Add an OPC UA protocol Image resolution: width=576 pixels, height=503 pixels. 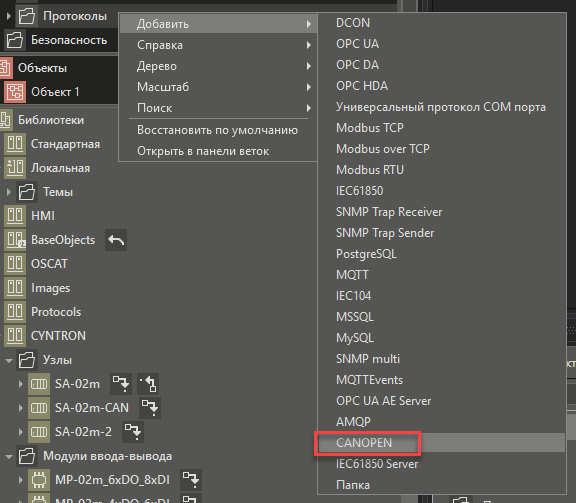pos(442,44)
